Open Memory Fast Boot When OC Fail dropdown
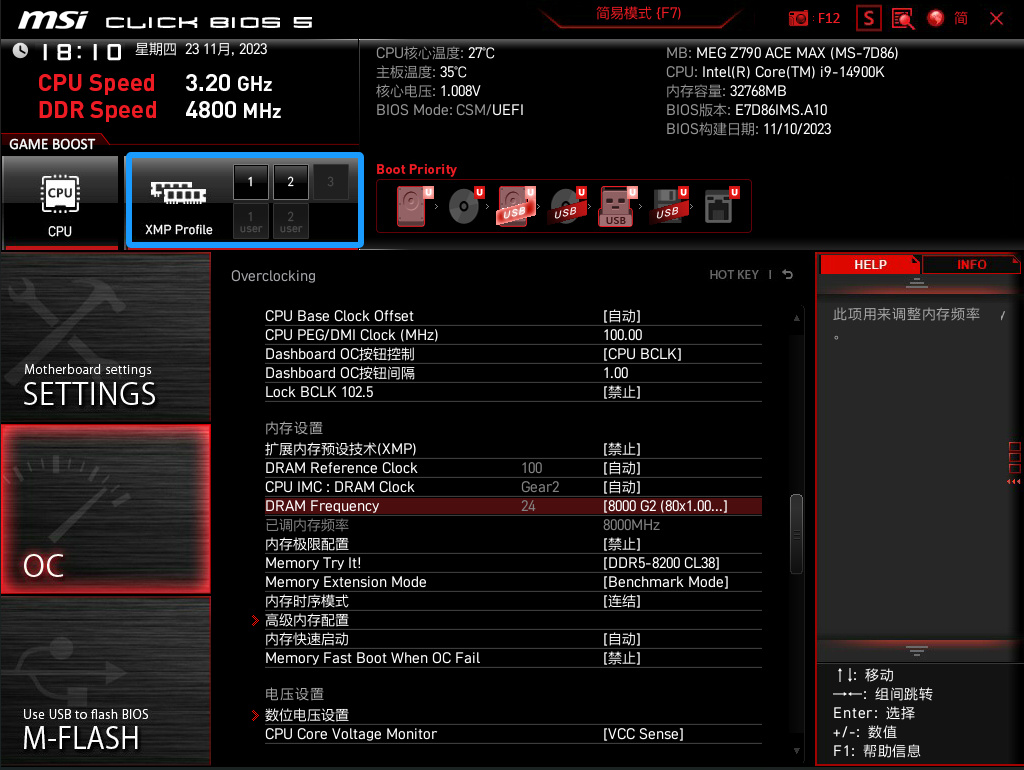 [x=622, y=658]
